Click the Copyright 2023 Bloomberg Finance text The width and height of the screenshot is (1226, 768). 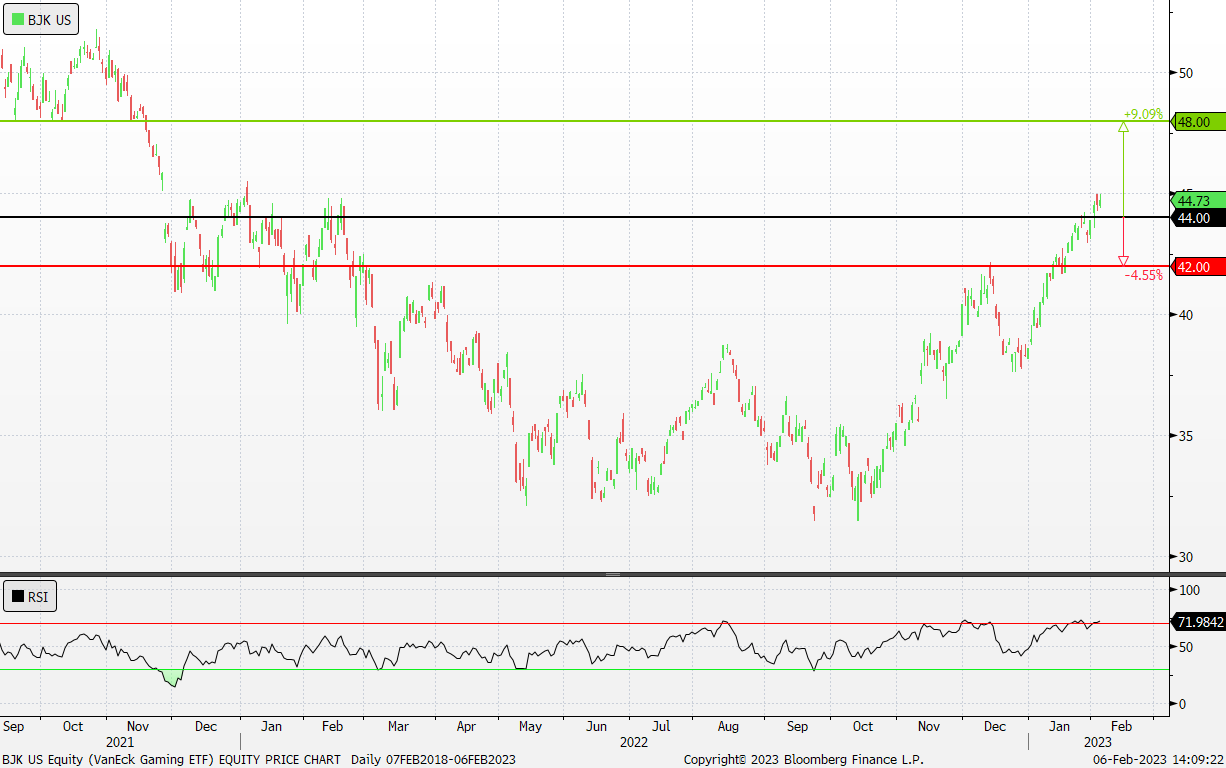pos(803,759)
